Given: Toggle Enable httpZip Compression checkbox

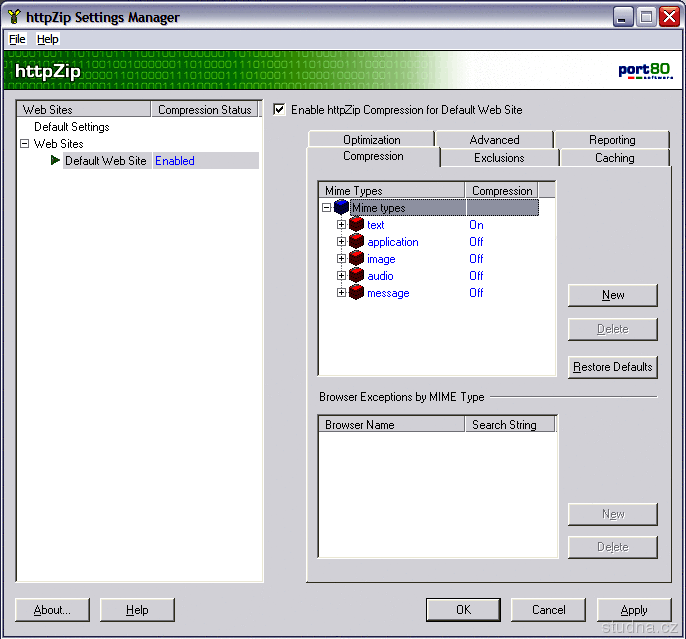Looking at the screenshot, I should [x=279, y=110].
